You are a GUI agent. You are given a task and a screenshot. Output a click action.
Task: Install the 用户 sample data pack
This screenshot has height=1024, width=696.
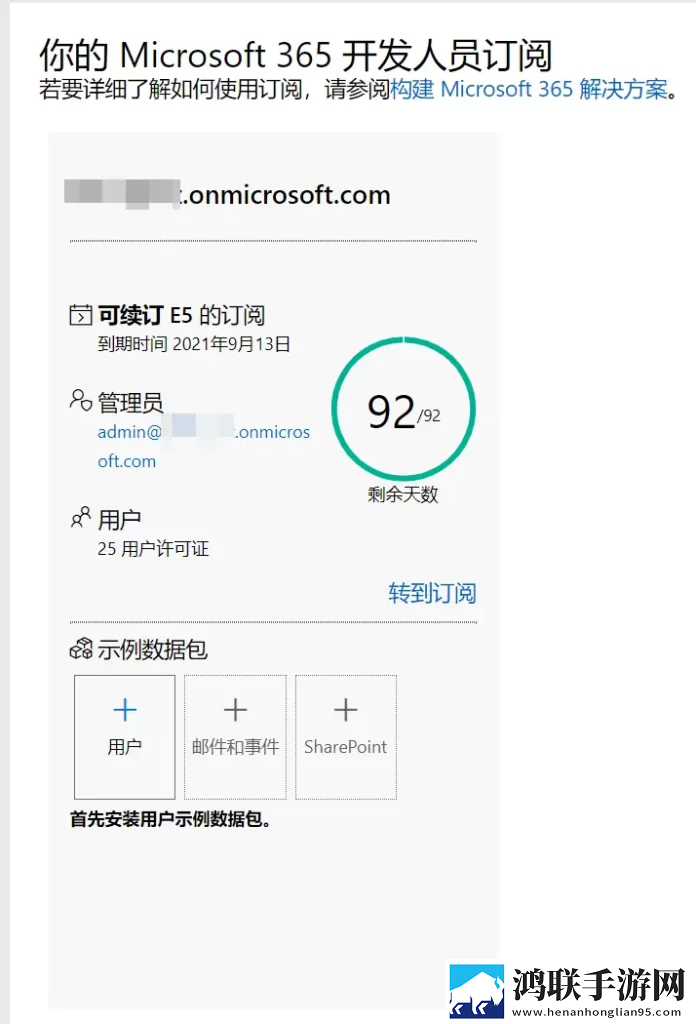click(x=125, y=737)
